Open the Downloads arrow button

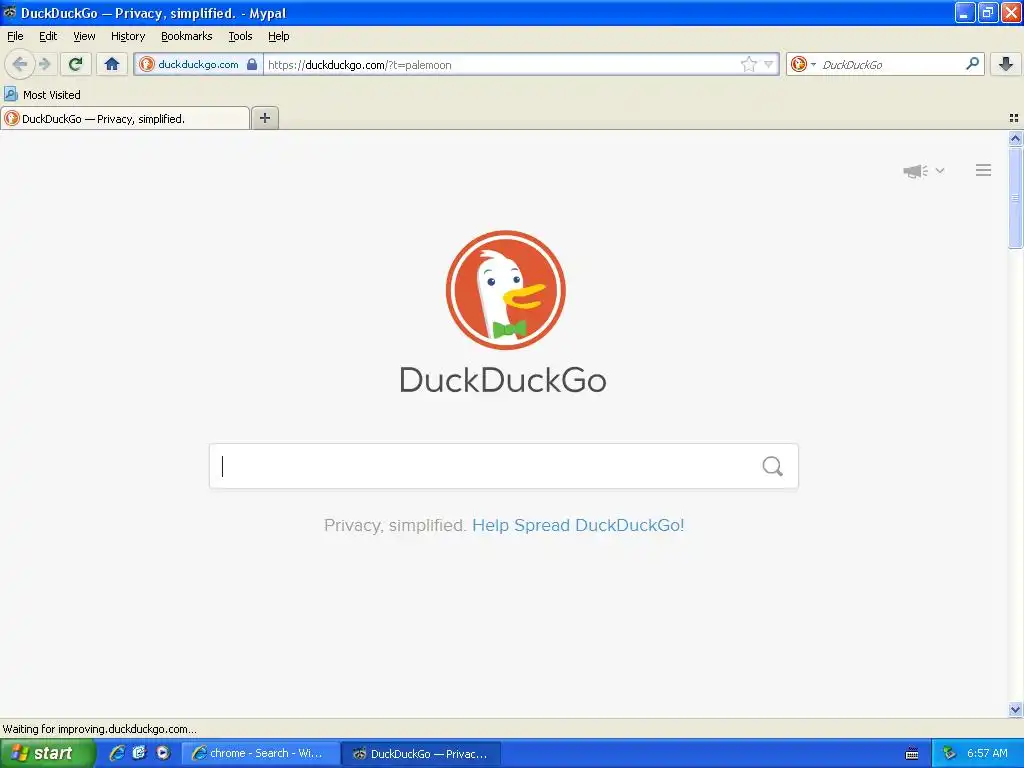tap(1006, 64)
